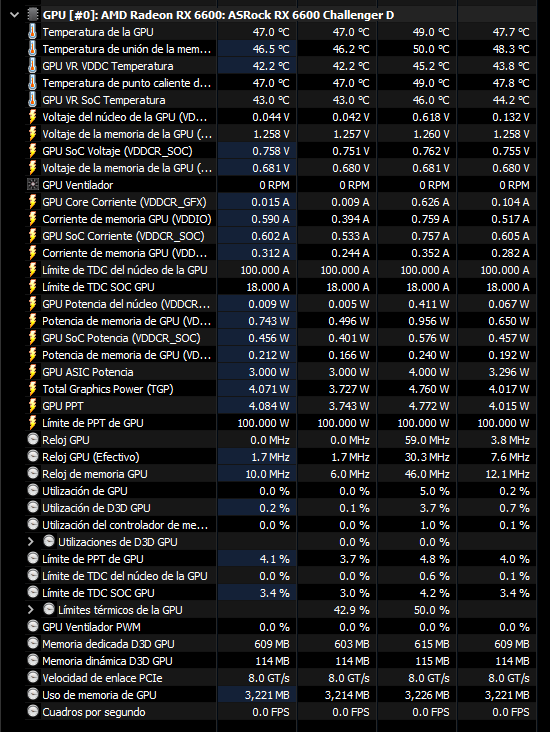Click thermometer icon for Temperatura de punto caliente
Viewport: 550px width, 732px height.
click(x=32, y=83)
